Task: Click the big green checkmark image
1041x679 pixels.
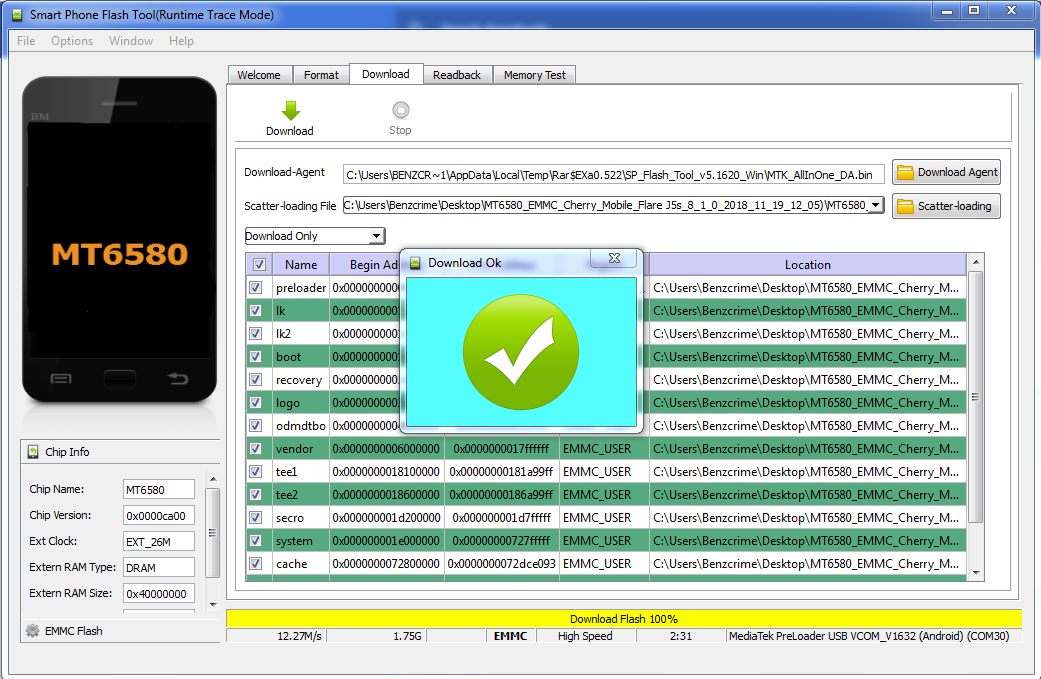Action: pyautogui.click(x=520, y=352)
